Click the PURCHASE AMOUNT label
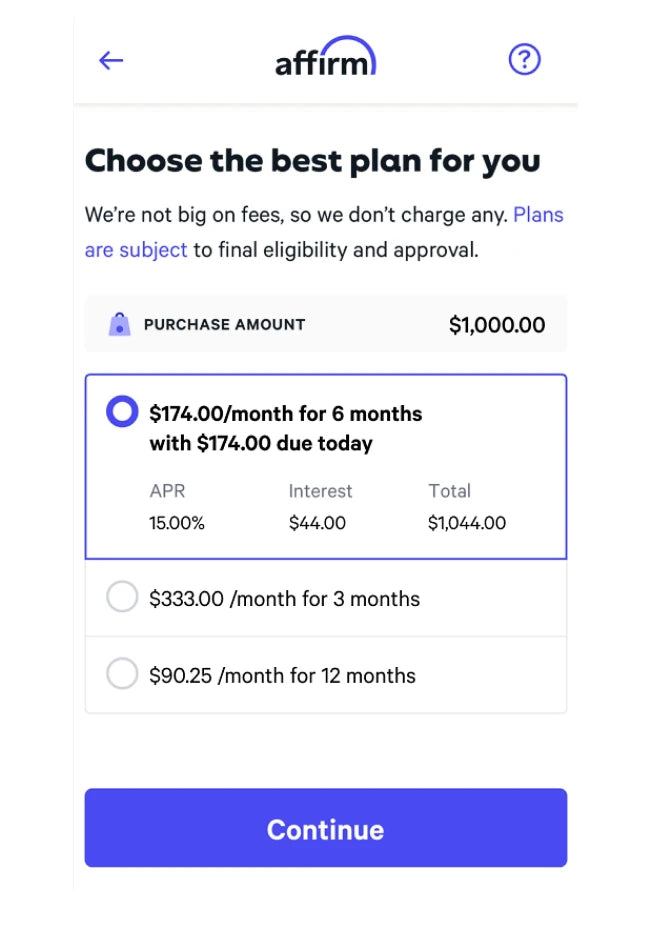 pos(225,324)
